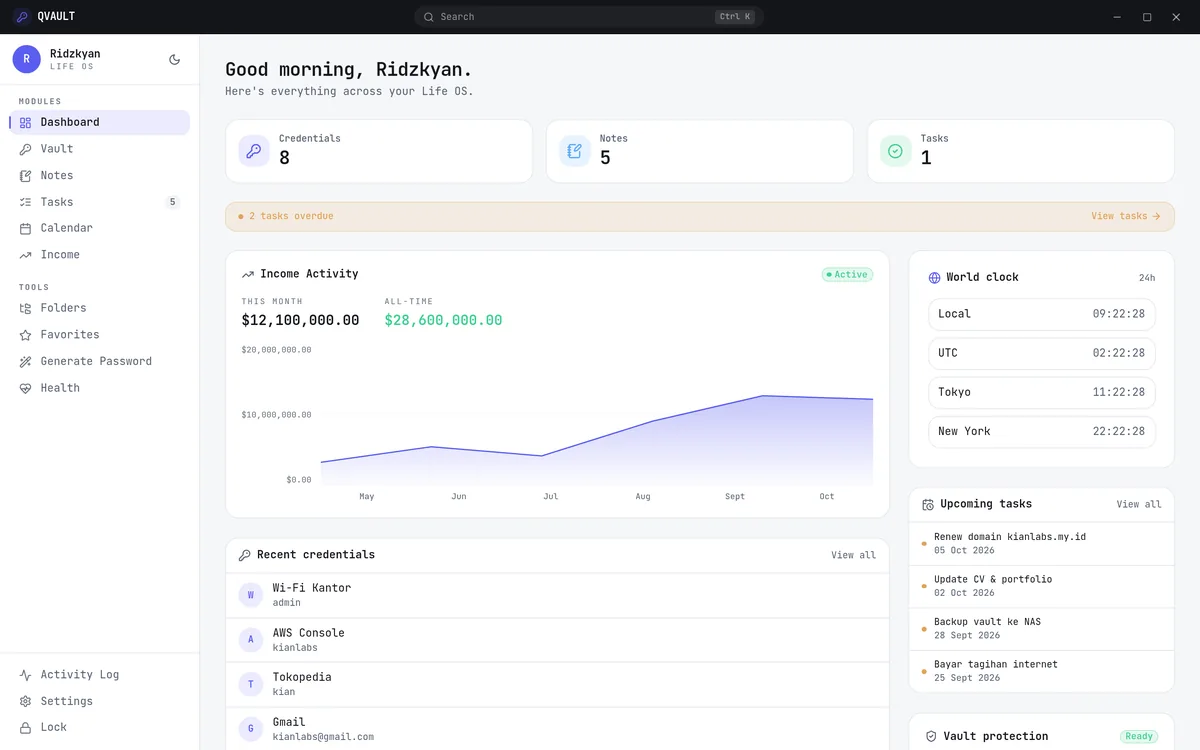Open the Gmail credential row
This screenshot has width=1200, height=750.
(x=557, y=729)
